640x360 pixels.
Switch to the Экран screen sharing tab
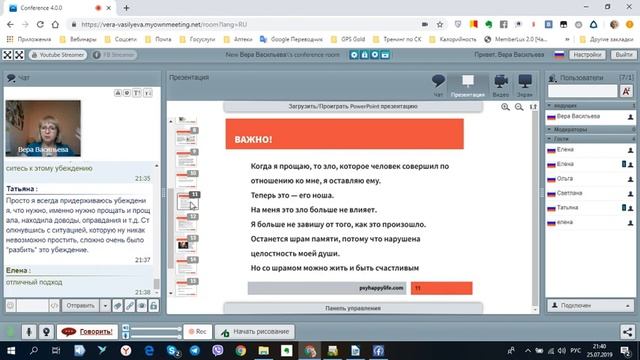(525, 85)
